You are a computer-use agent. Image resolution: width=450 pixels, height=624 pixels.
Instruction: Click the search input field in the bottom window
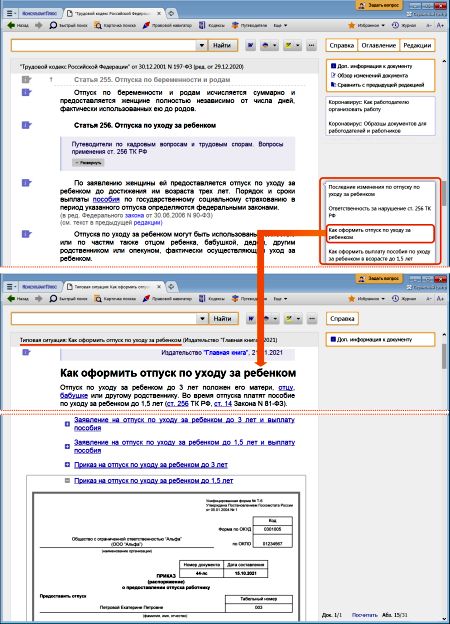(104, 318)
